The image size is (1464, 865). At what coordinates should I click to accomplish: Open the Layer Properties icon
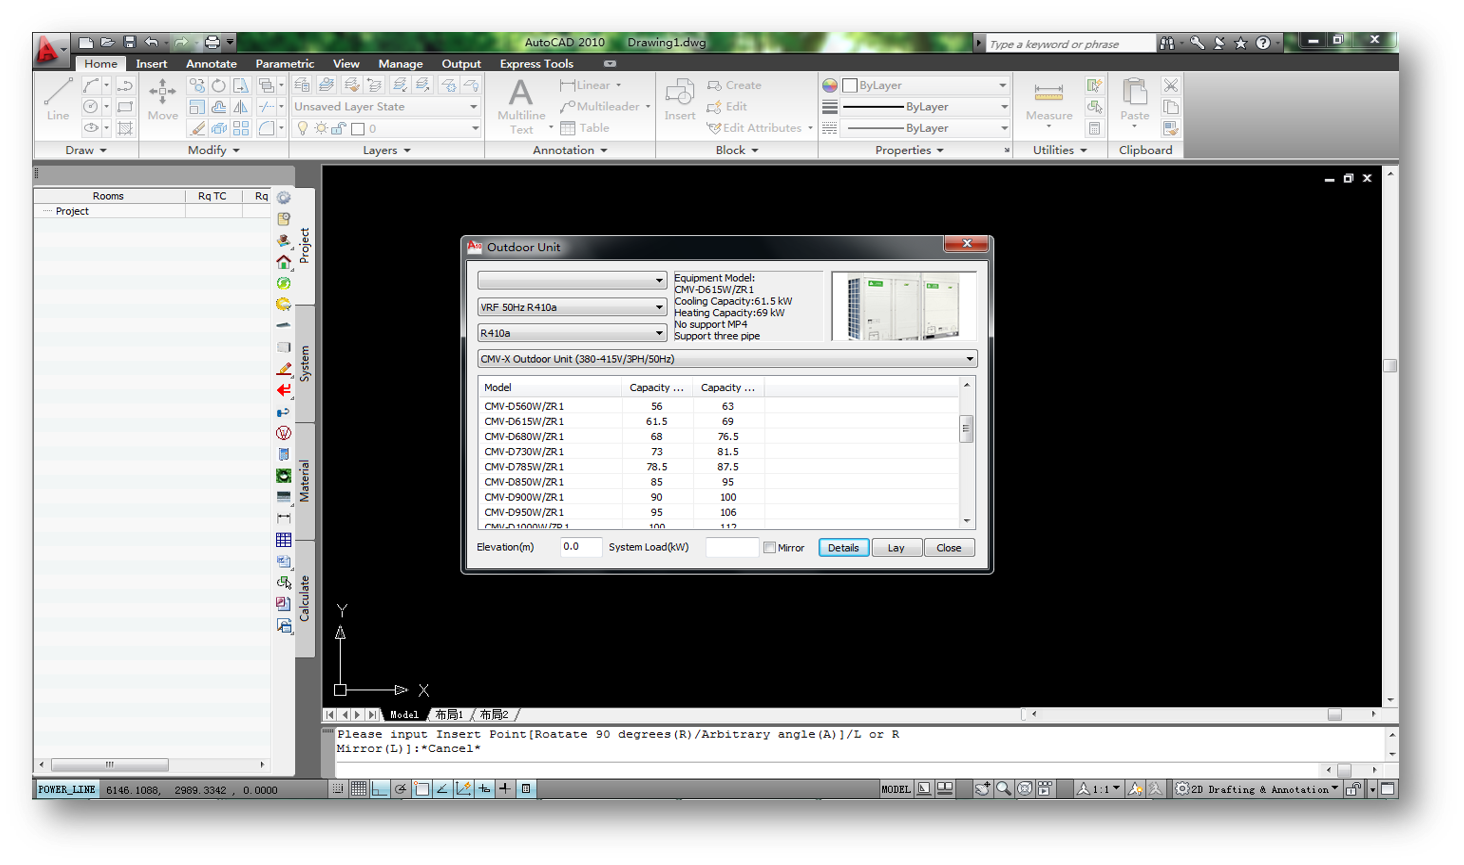(x=302, y=86)
